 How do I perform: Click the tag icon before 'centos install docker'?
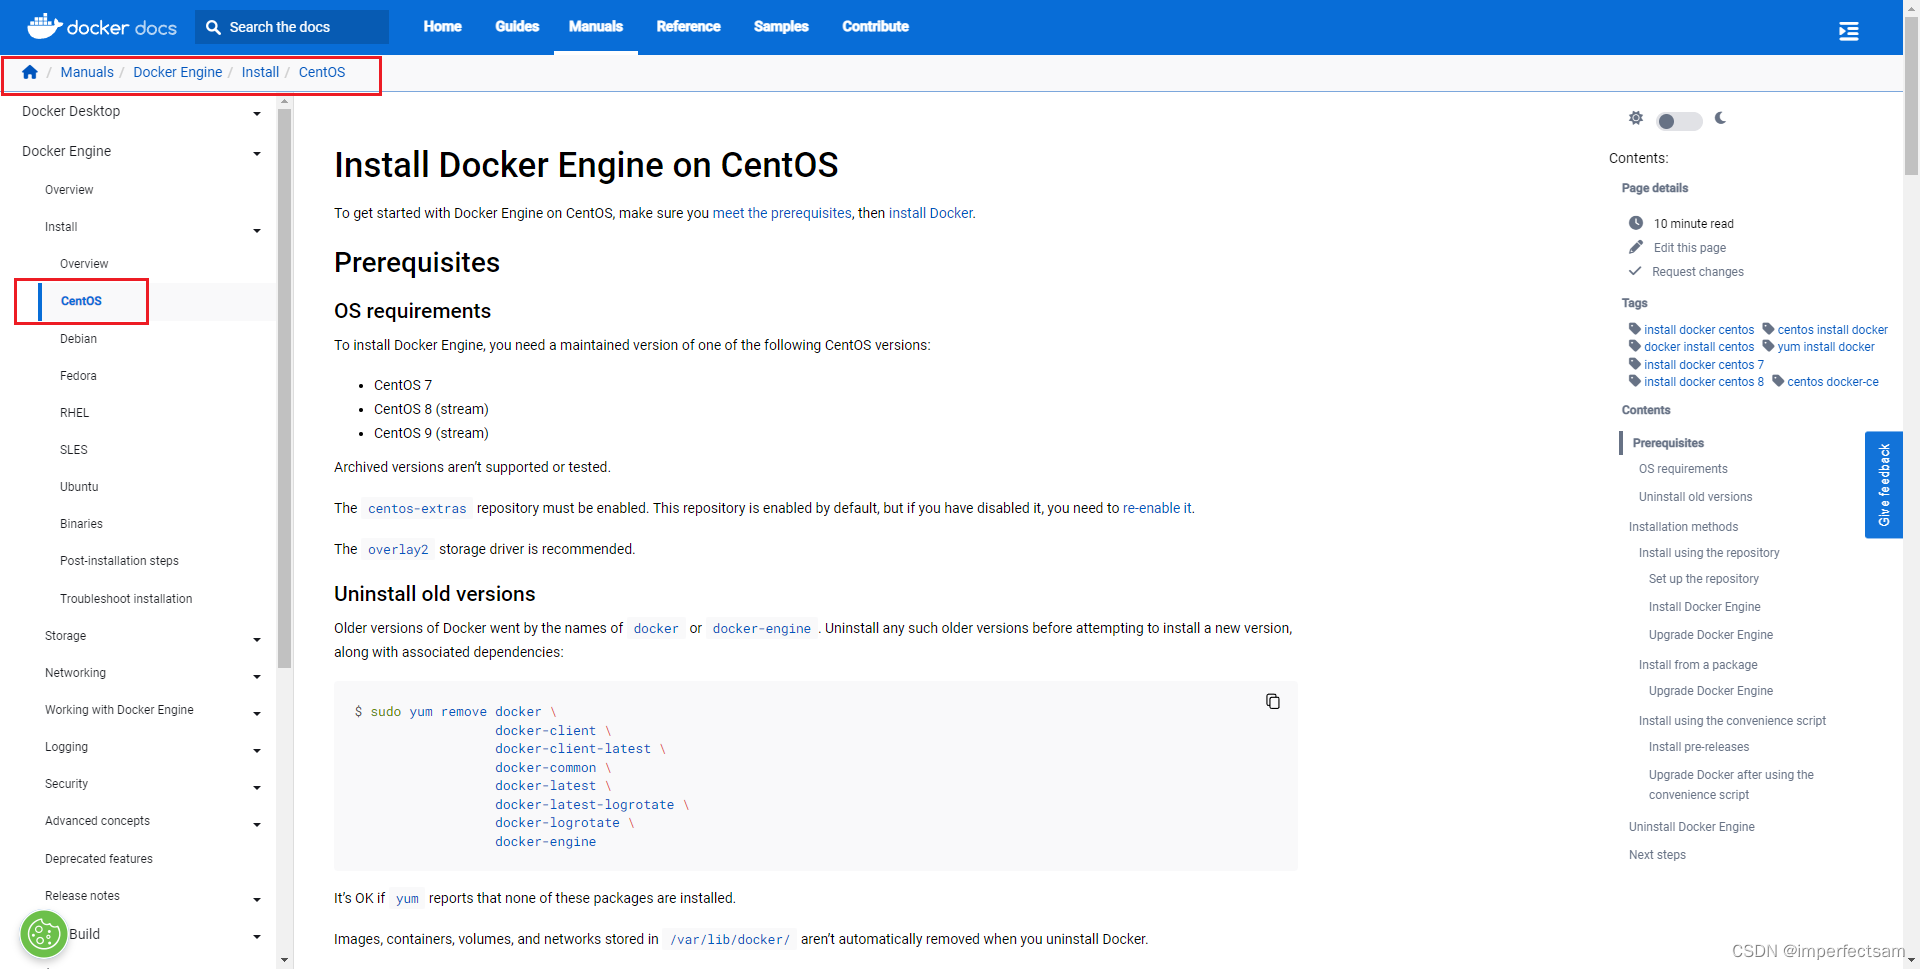tap(1768, 329)
